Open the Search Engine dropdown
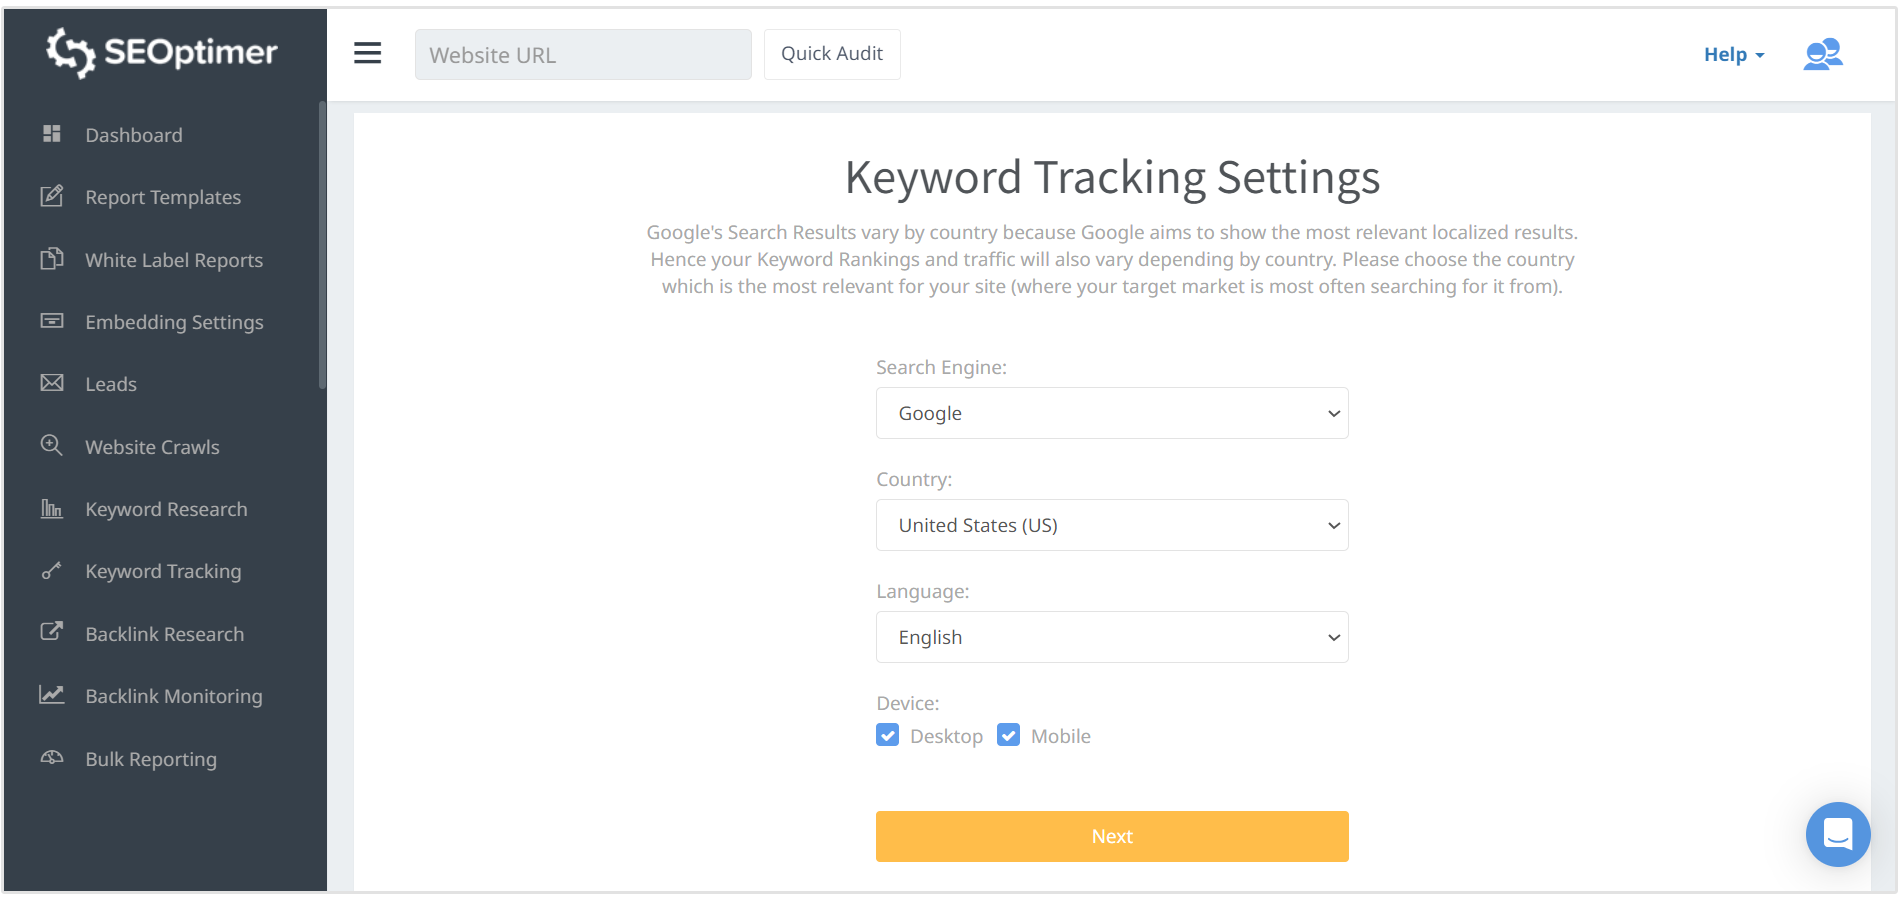Image resolution: width=1900 pixels, height=900 pixels. pyautogui.click(x=1111, y=412)
